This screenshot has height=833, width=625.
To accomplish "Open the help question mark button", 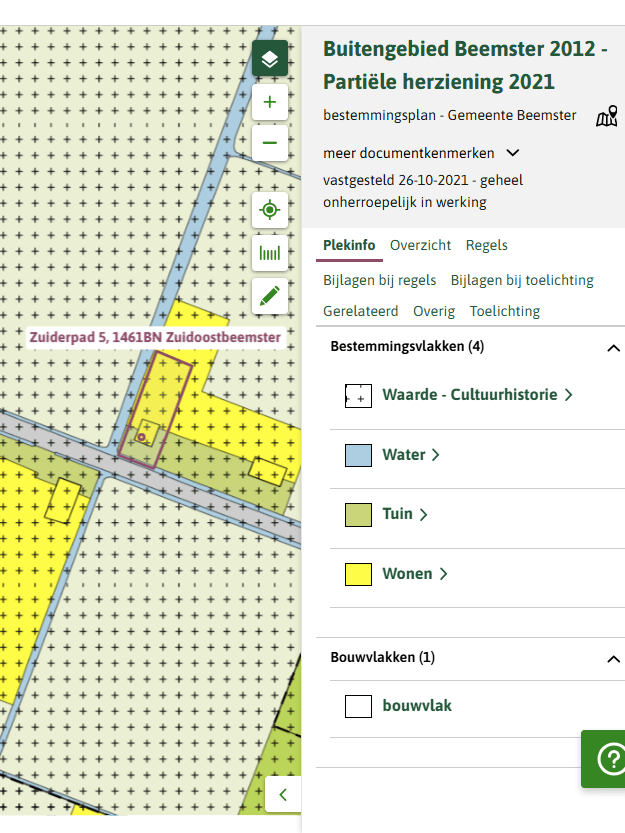I will click(x=608, y=759).
